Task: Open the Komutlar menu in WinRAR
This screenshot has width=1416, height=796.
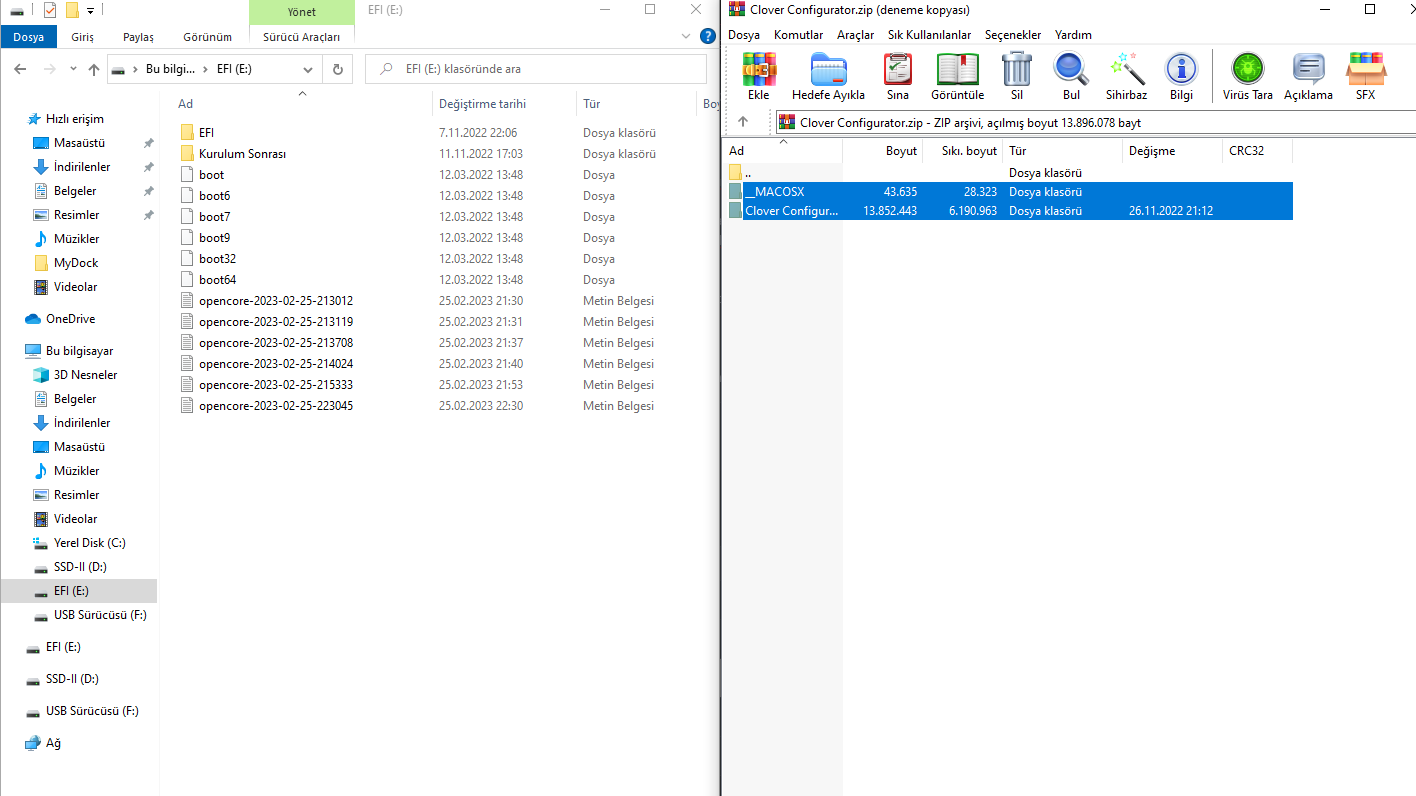Action: point(798,35)
